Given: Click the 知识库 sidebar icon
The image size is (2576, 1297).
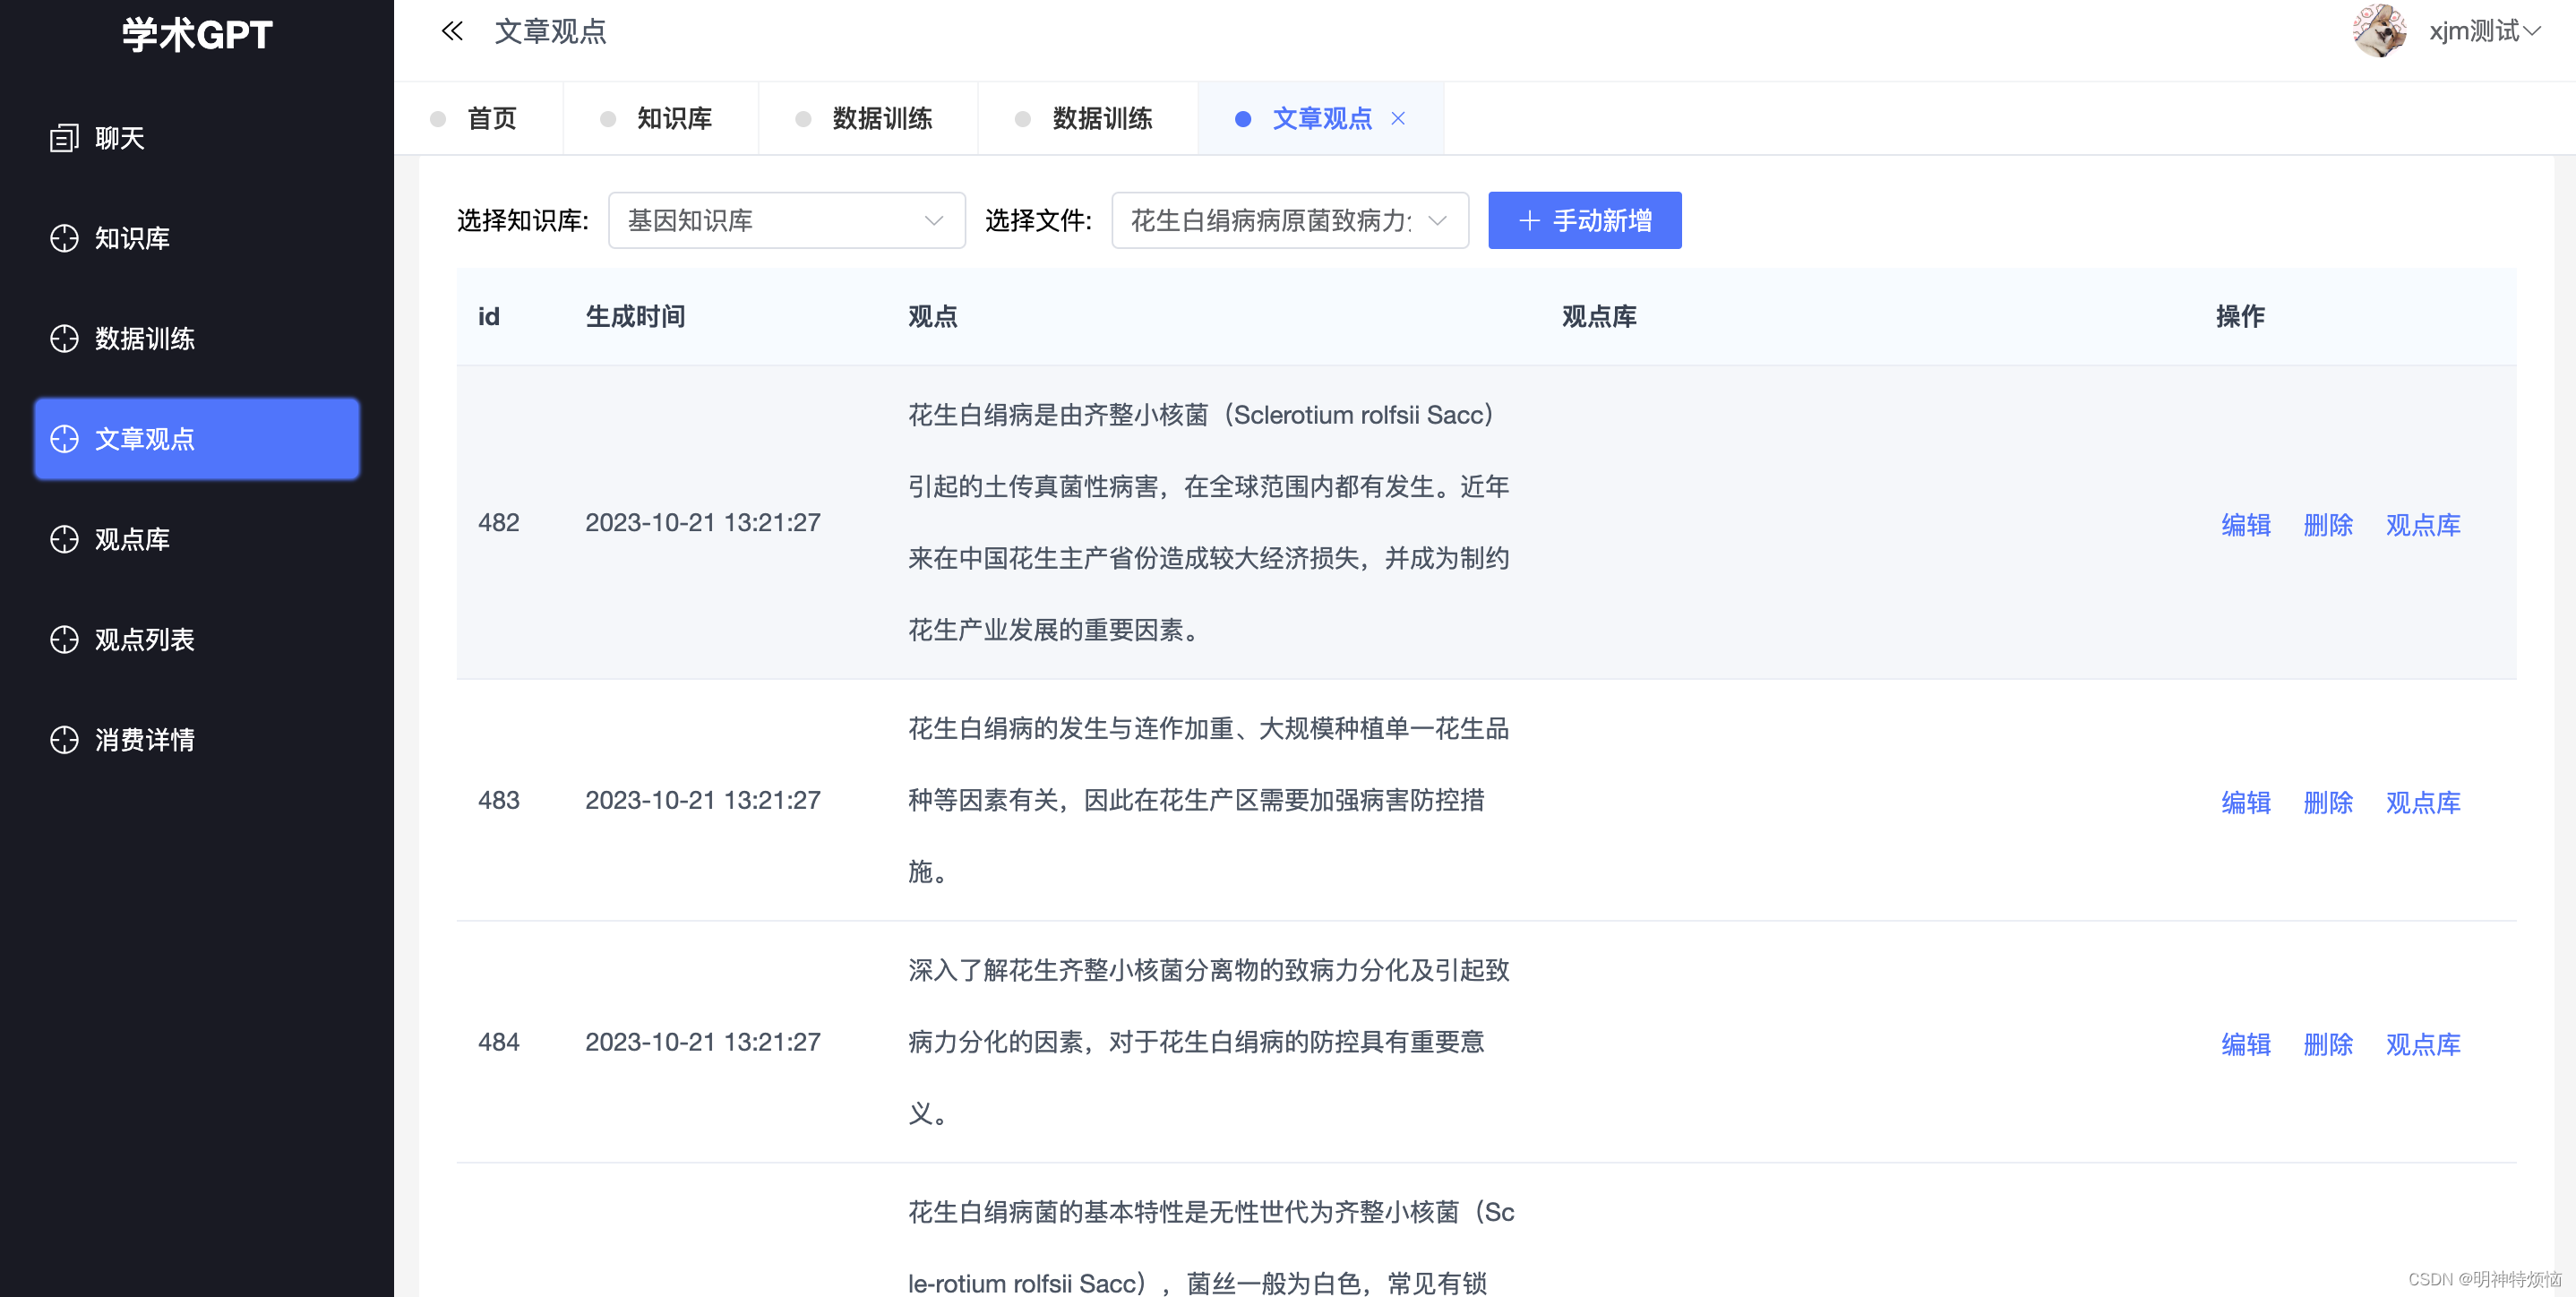Looking at the screenshot, I should (64, 238).
